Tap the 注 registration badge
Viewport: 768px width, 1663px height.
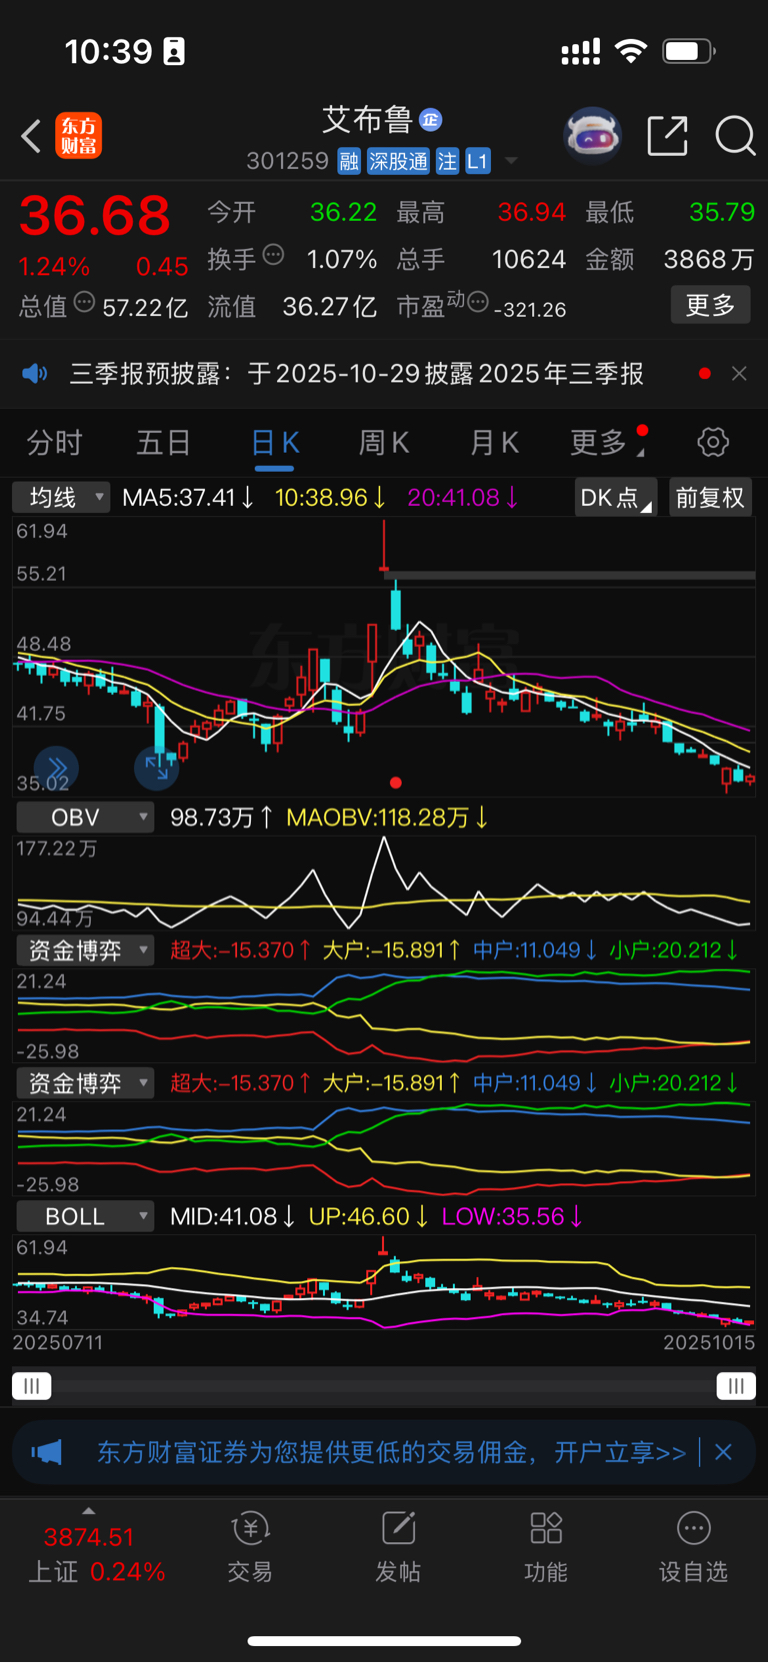coord(447,161)
